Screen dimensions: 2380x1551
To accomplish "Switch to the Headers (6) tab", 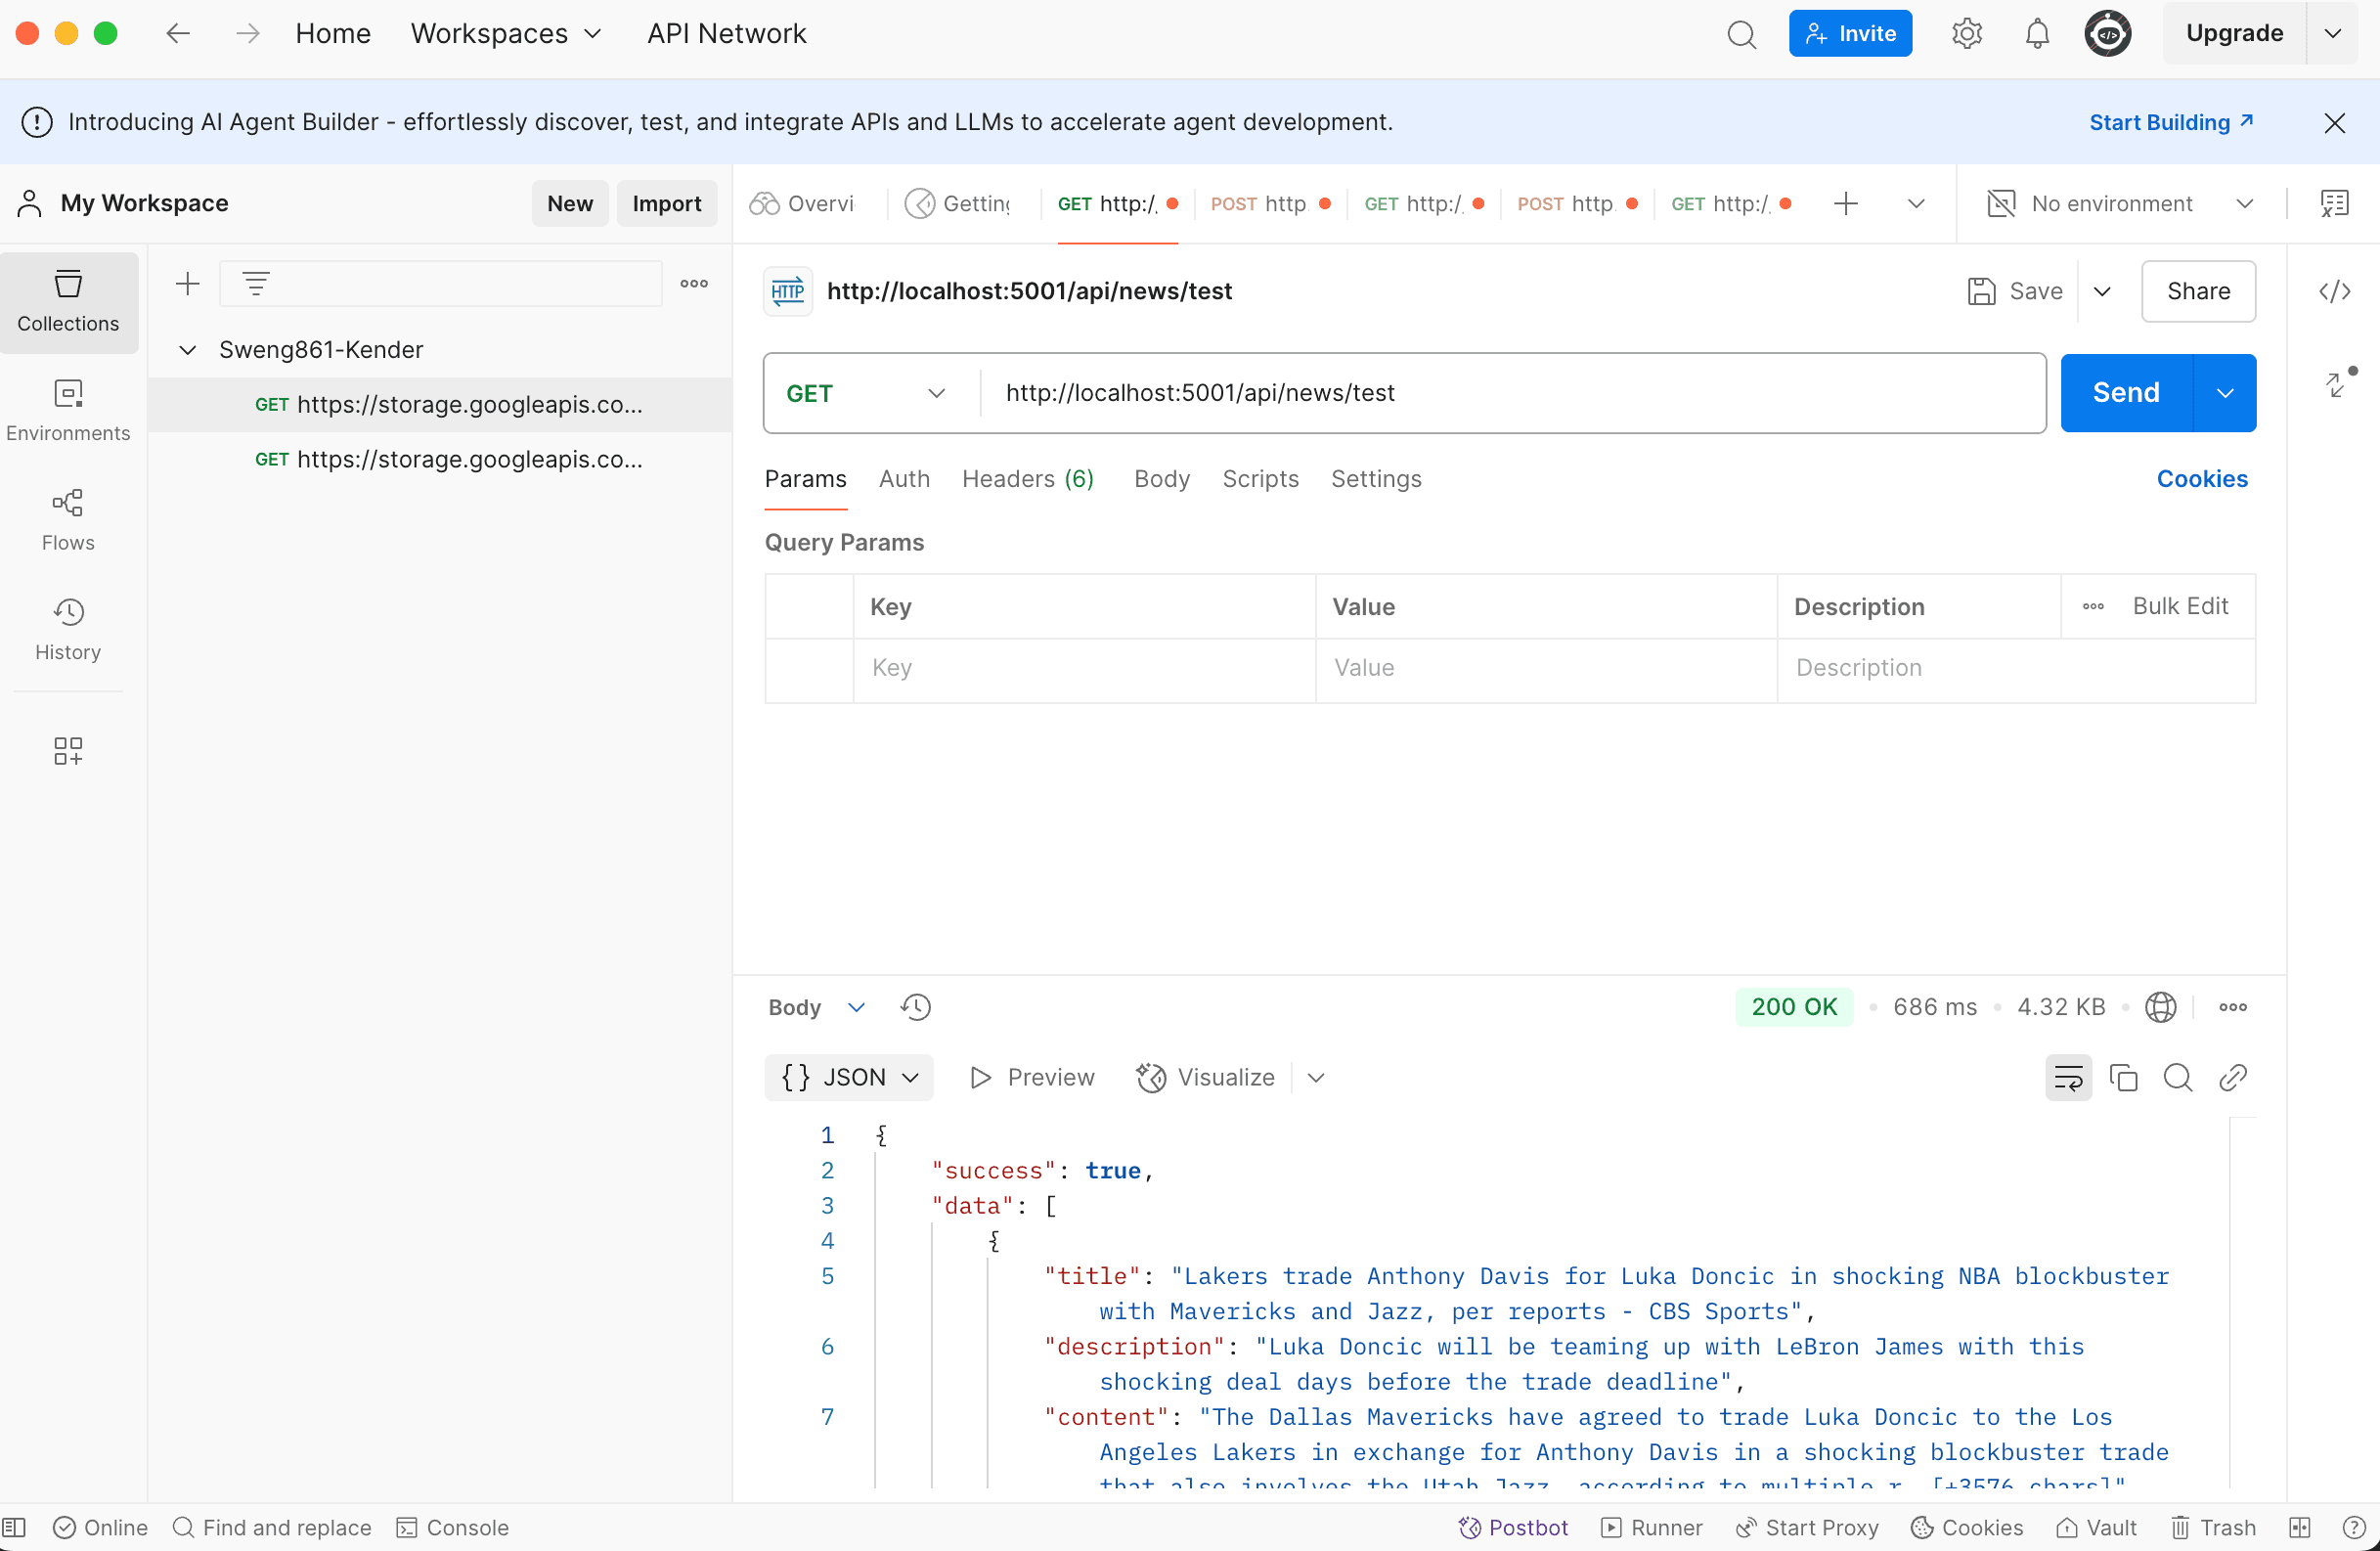I will (x=1028, y=479).
